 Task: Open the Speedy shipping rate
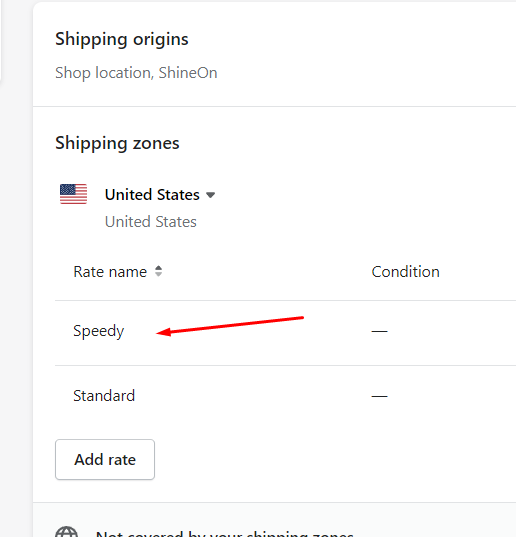tap(99, 331)
